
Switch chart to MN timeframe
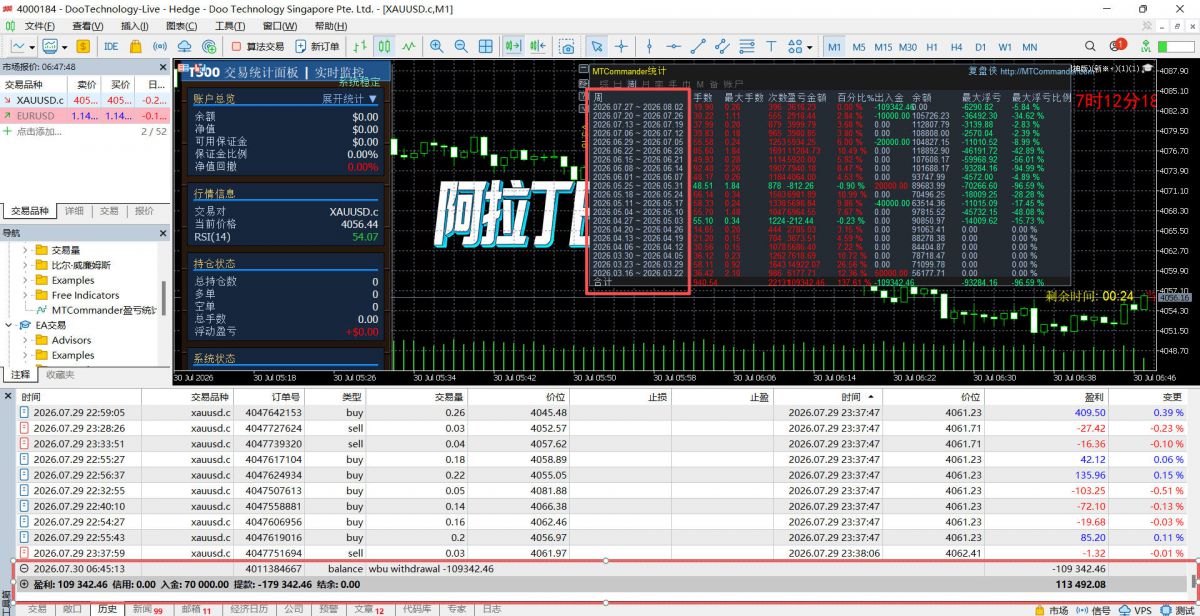[1029, 47]
